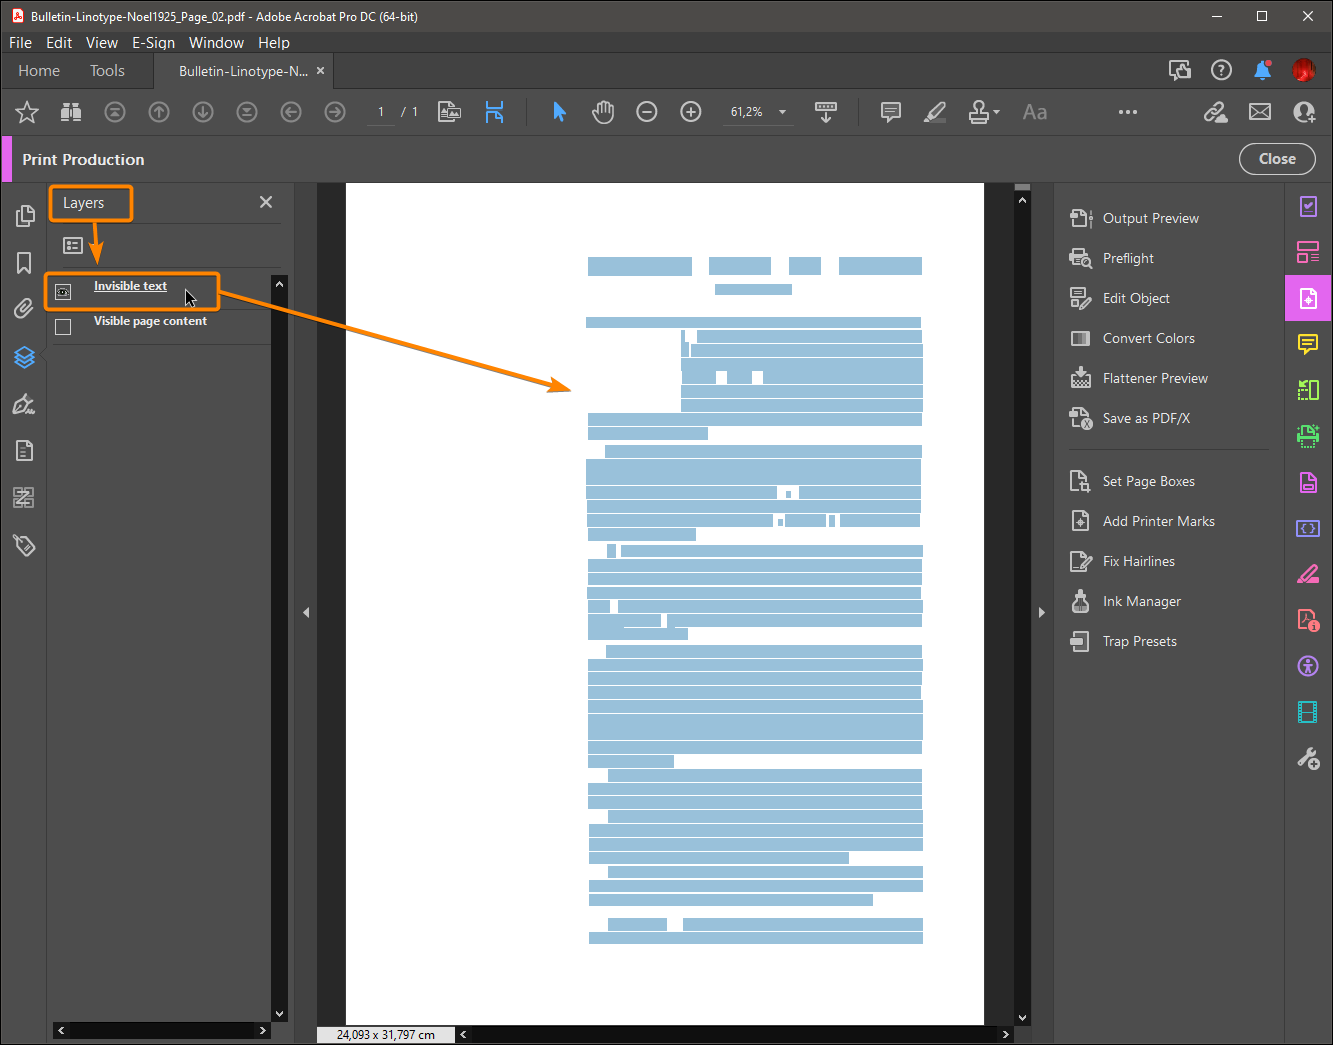Select the Hand tool in the toolbar
Screen dimensions: 1333x1045
coord(603,112)
